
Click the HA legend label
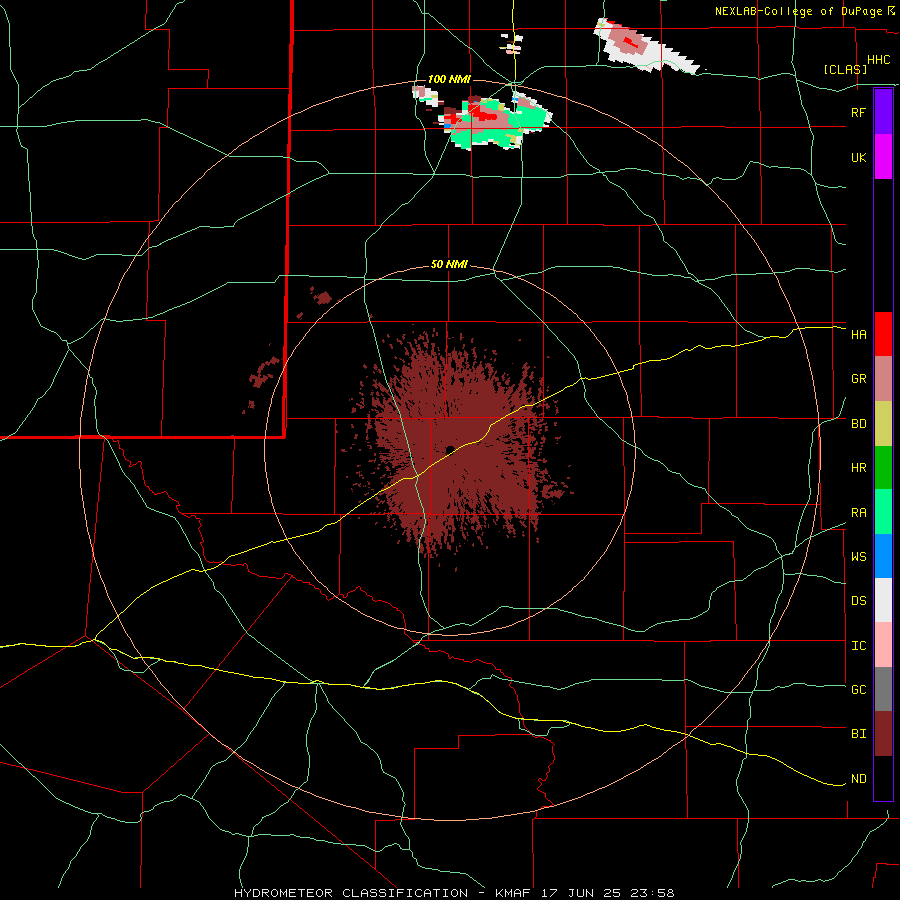(x=858, y=334)
